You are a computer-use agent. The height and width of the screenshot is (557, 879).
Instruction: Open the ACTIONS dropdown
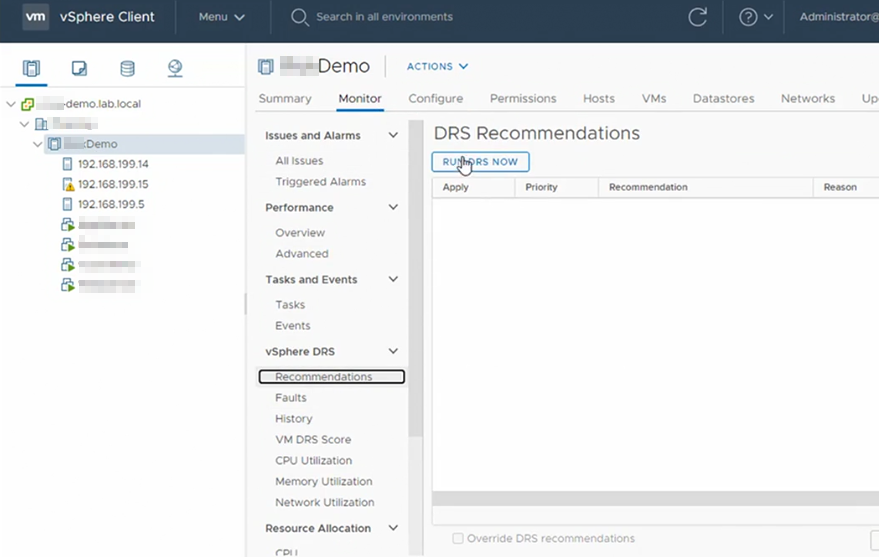(x=437, y=66)
